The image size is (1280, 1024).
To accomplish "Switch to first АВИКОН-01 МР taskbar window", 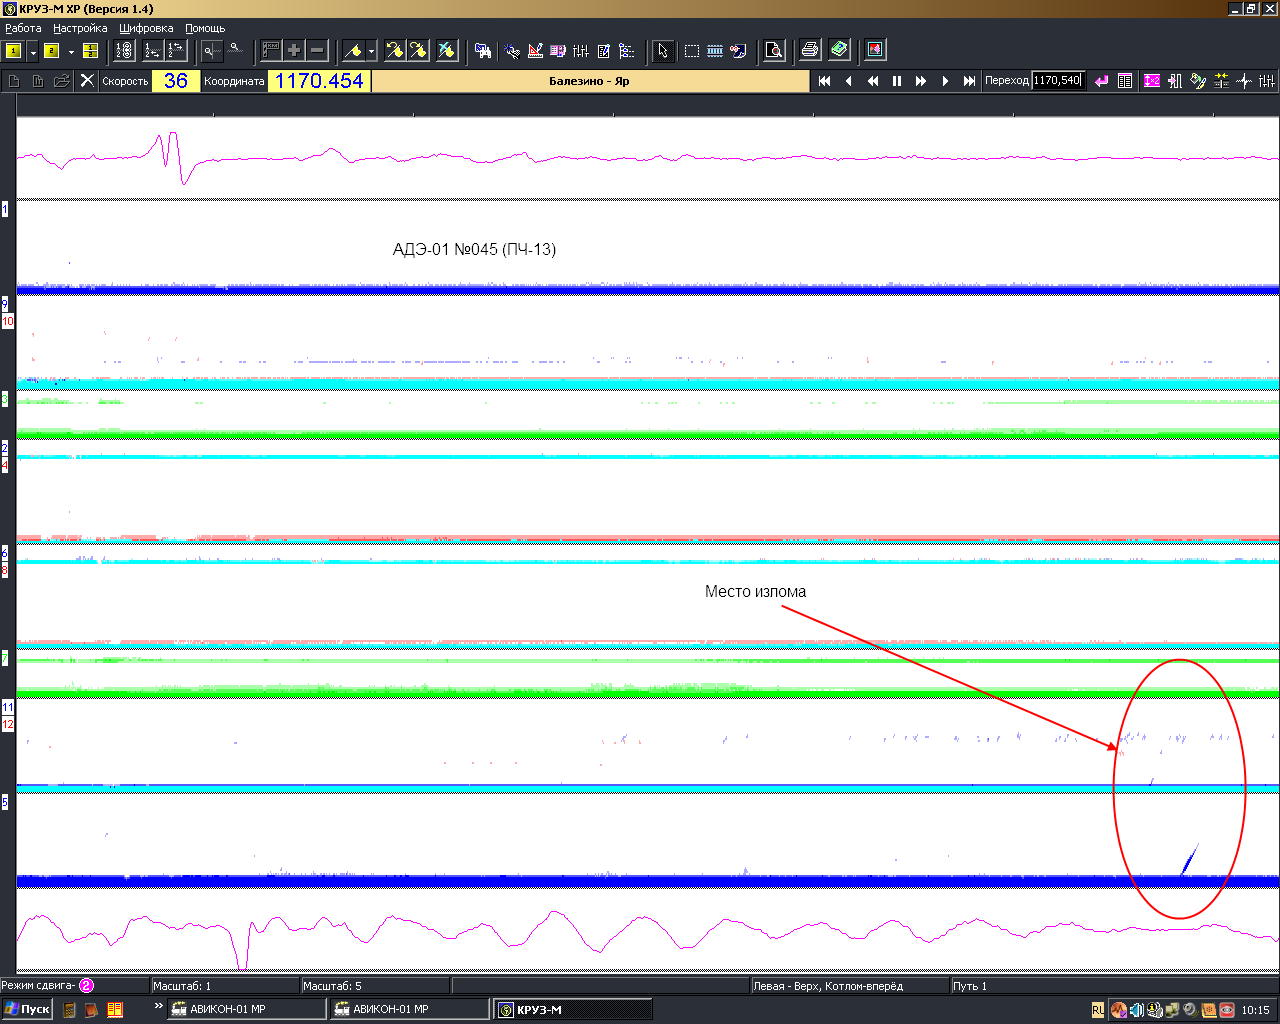I will click(246, 1009).
